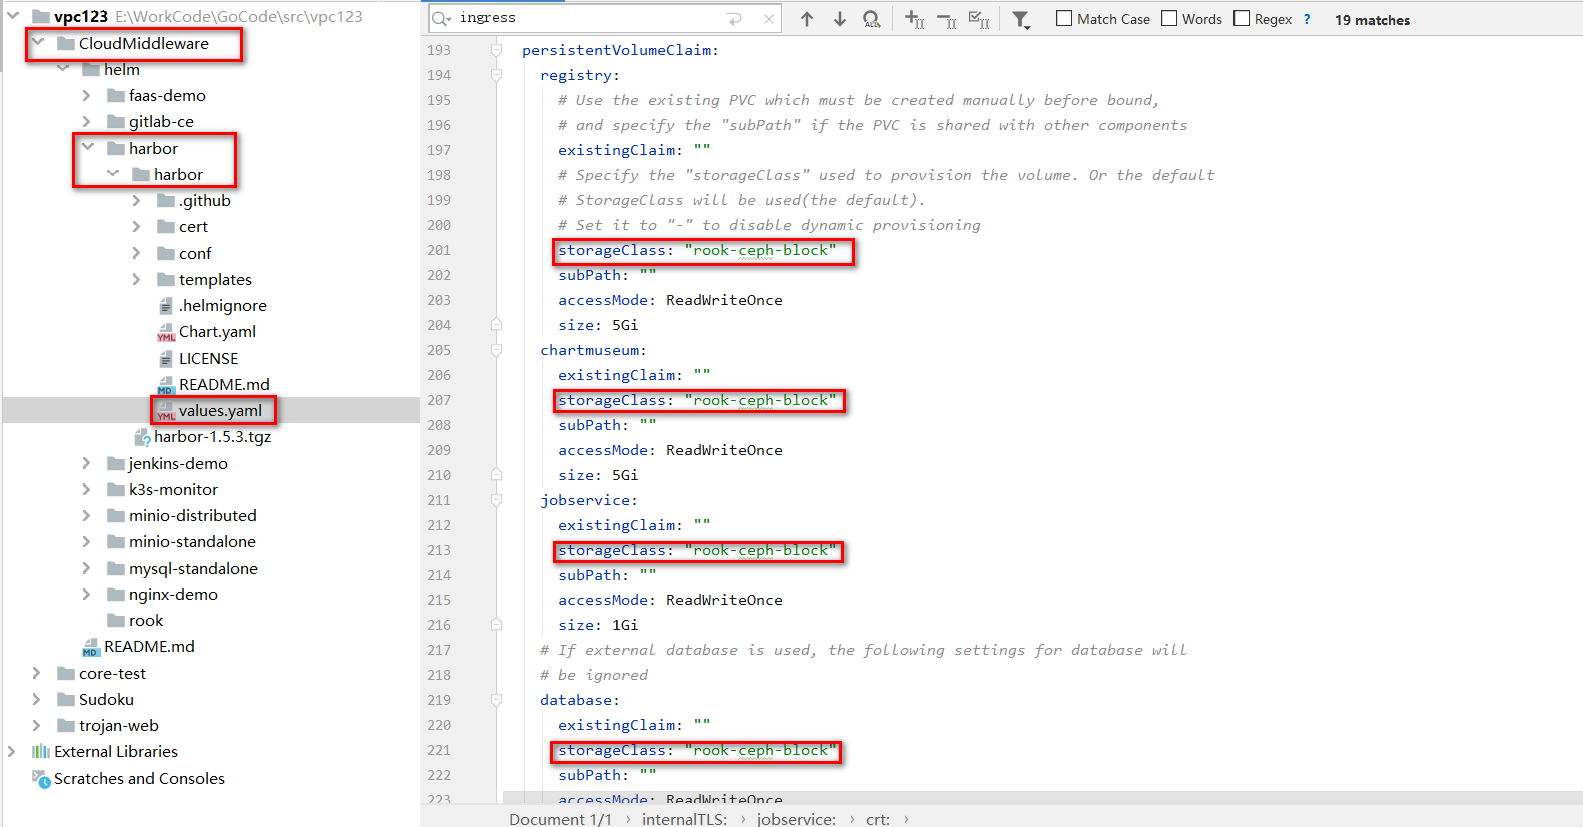Select harbor-1.5.3.tgz archive file

[212, 436]
